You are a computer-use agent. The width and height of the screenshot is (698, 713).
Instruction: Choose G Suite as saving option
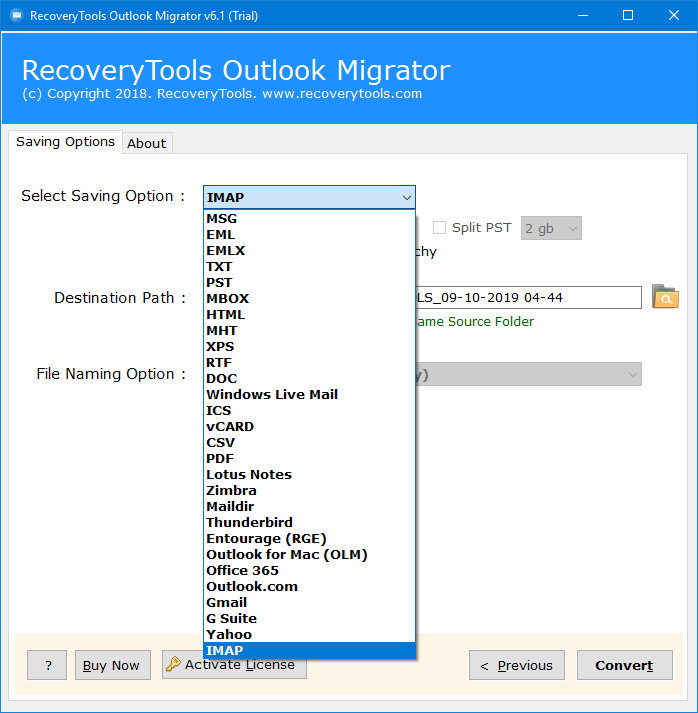(x=309, y=618)
